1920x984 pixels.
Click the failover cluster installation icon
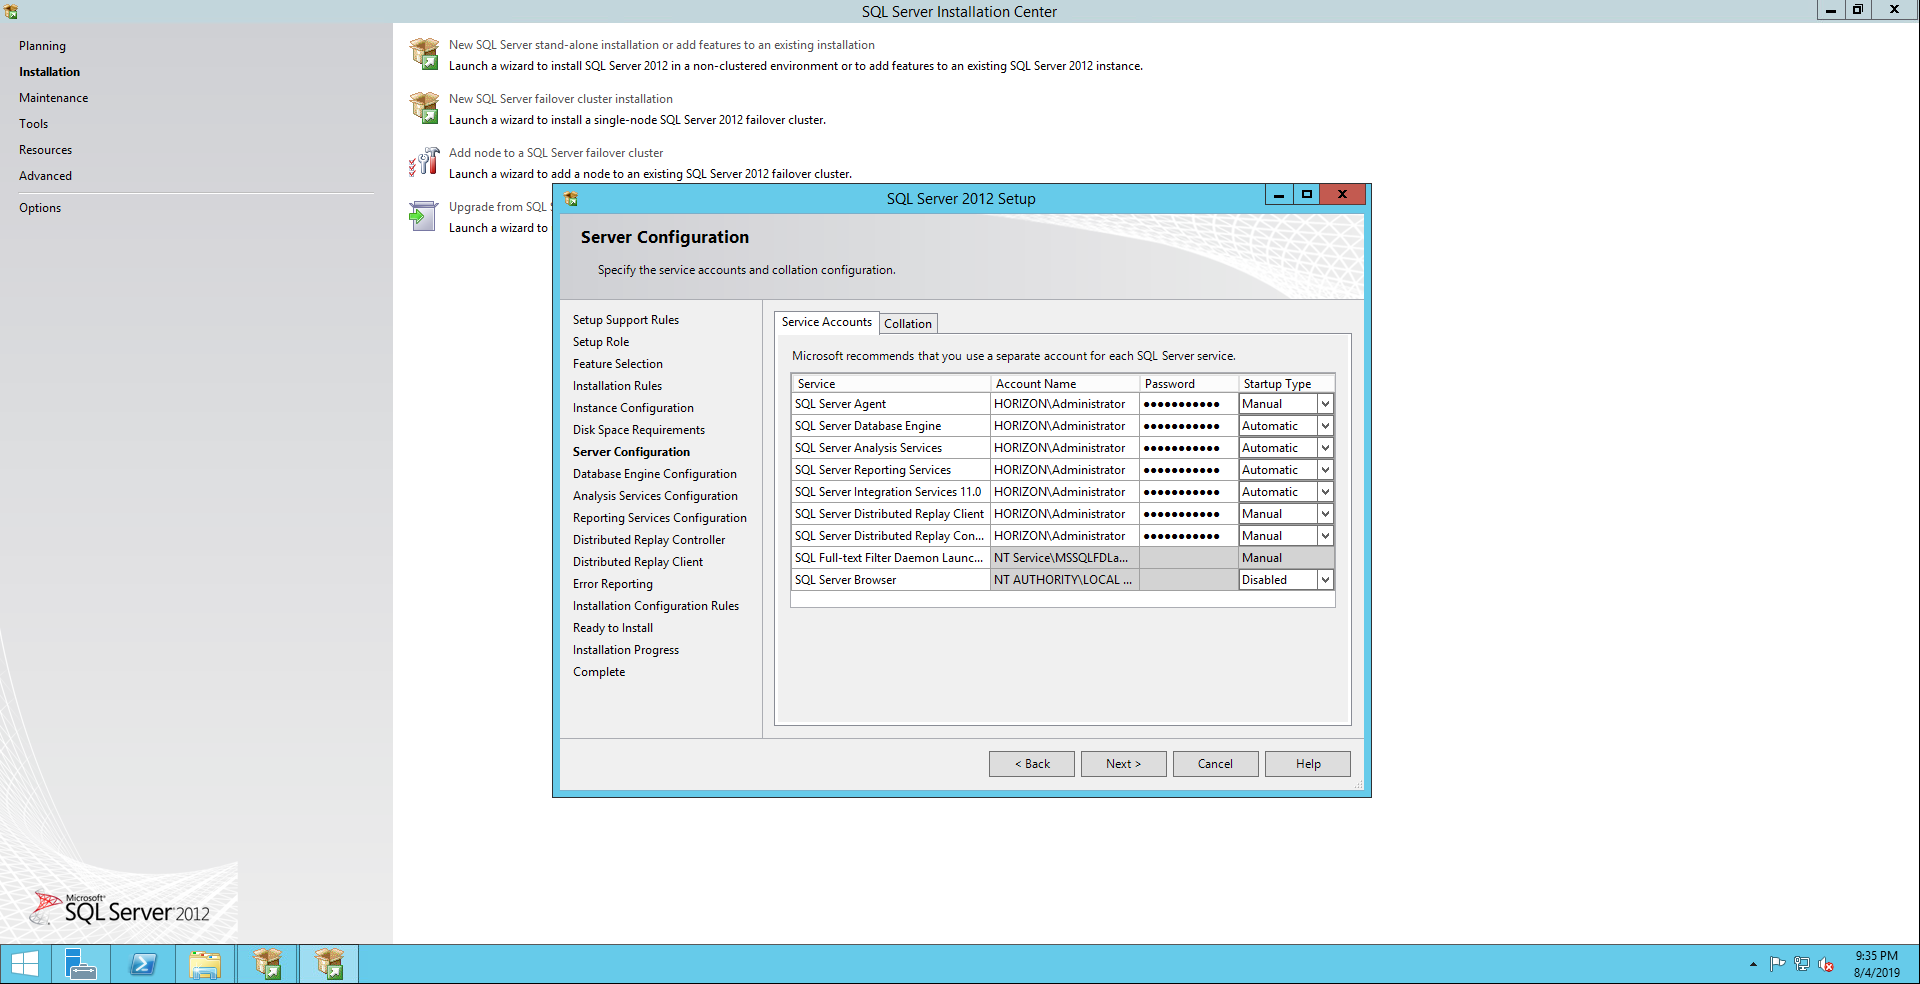coord(424,108)
